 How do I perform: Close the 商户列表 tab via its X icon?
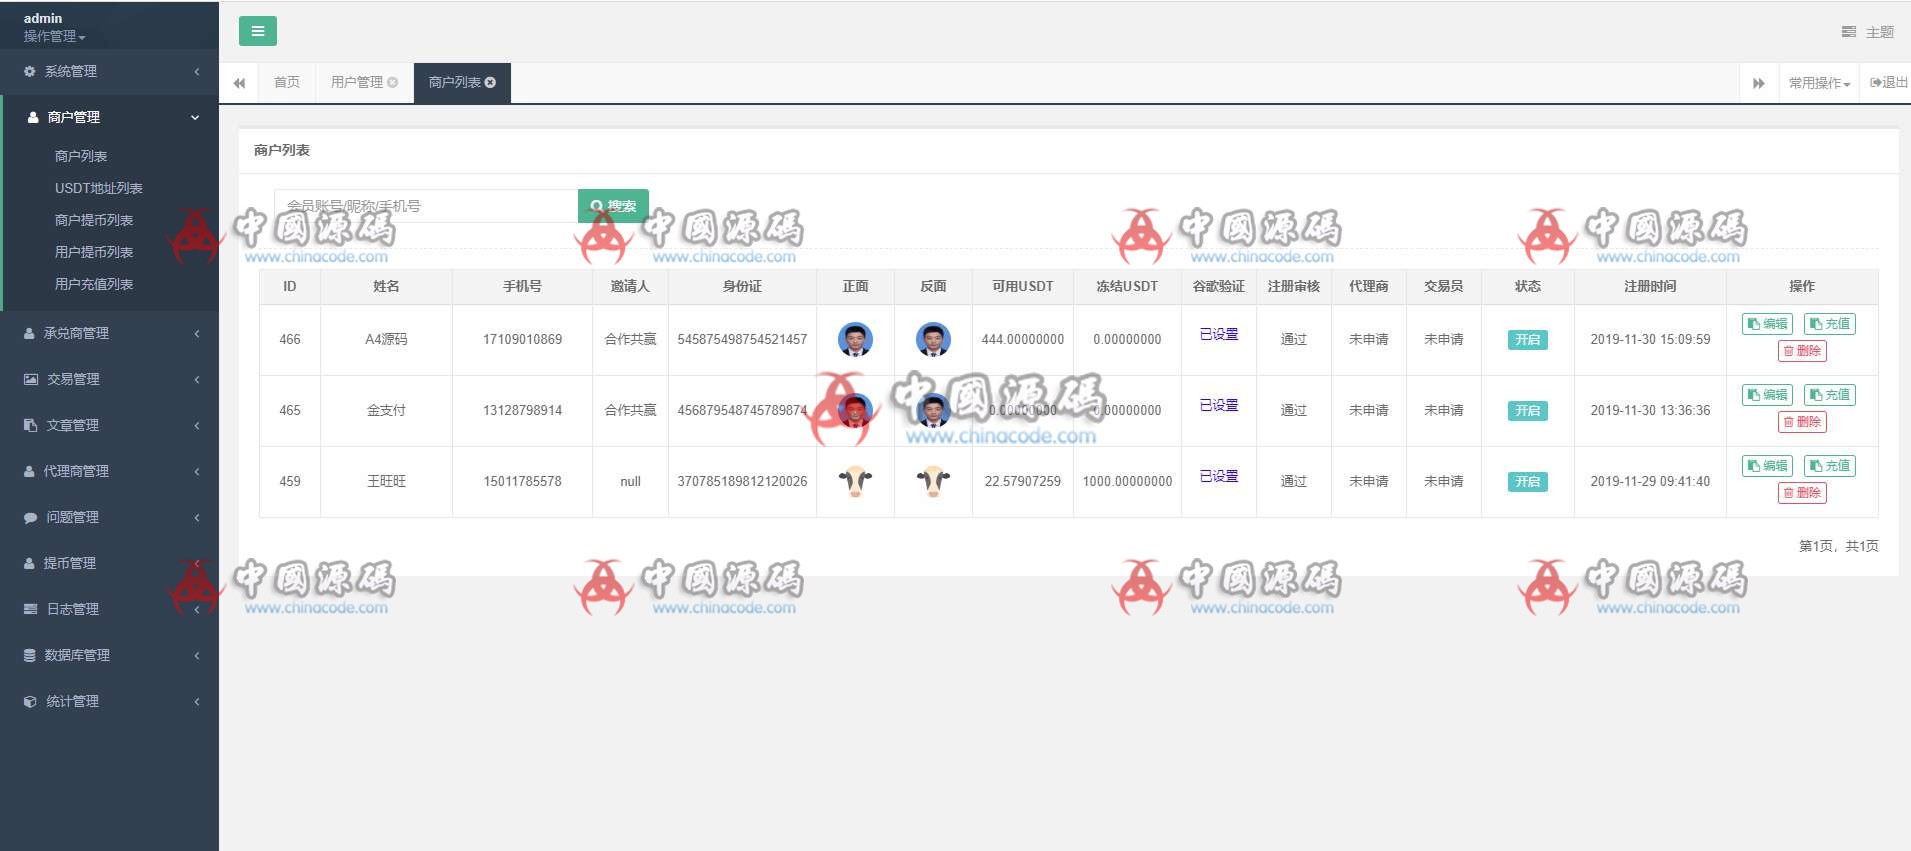pyautogui.click(x=491, y=82)
